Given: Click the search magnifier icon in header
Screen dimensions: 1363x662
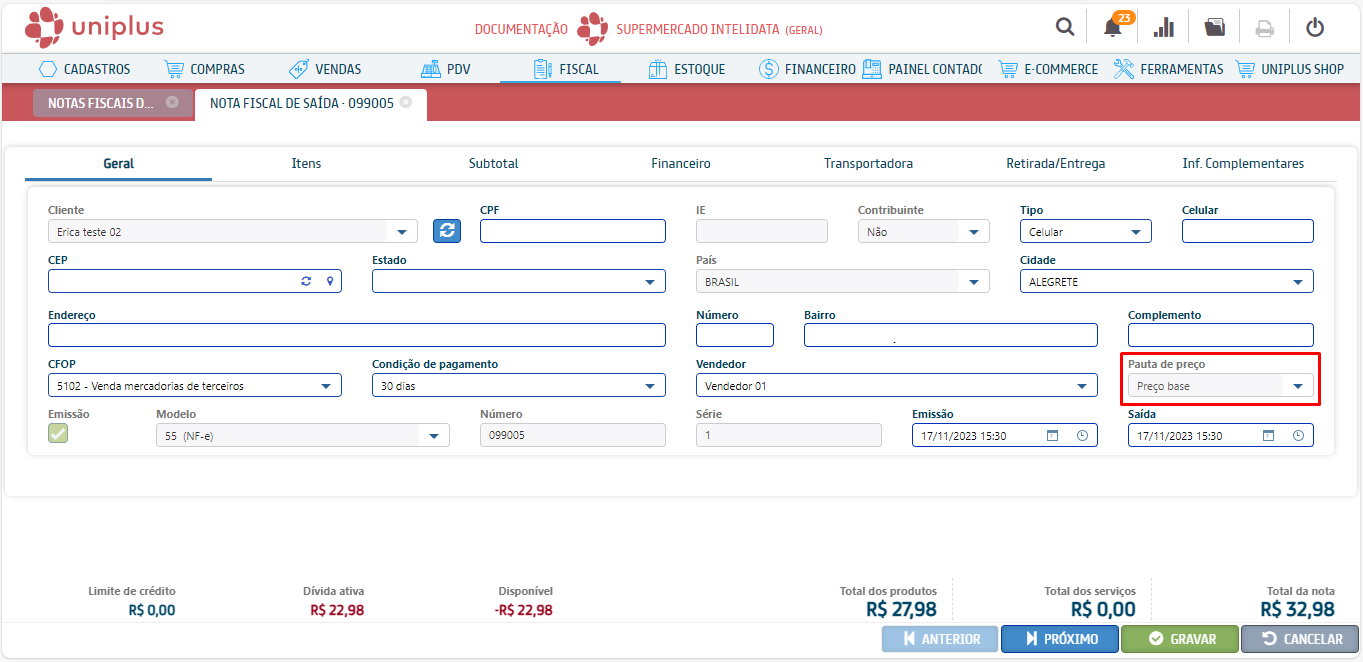Looking at the screenshot, I should coord(1065,27).
